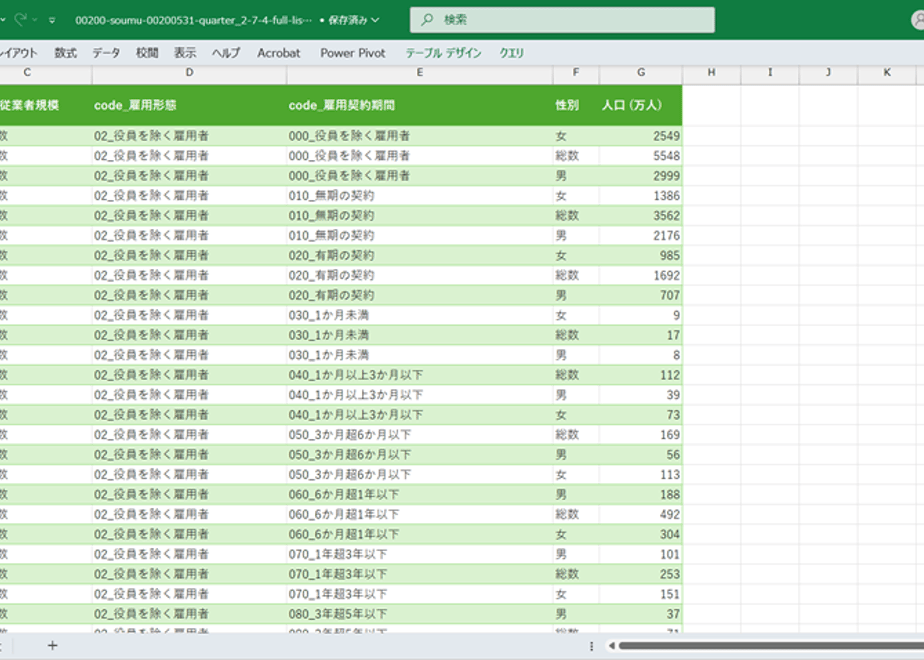924x660 pixels.
Task: Open the Power Pivot tab
Action: 352,53
